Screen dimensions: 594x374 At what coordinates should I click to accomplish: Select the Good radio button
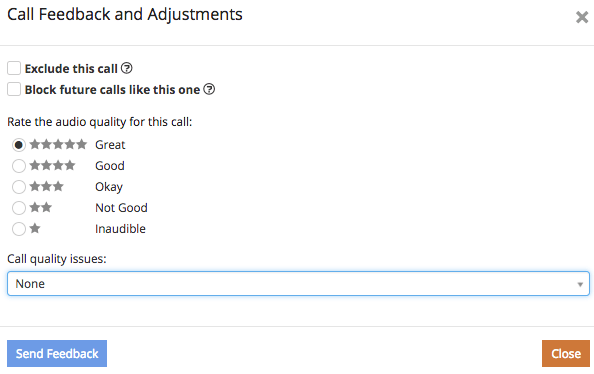point(19,166)
